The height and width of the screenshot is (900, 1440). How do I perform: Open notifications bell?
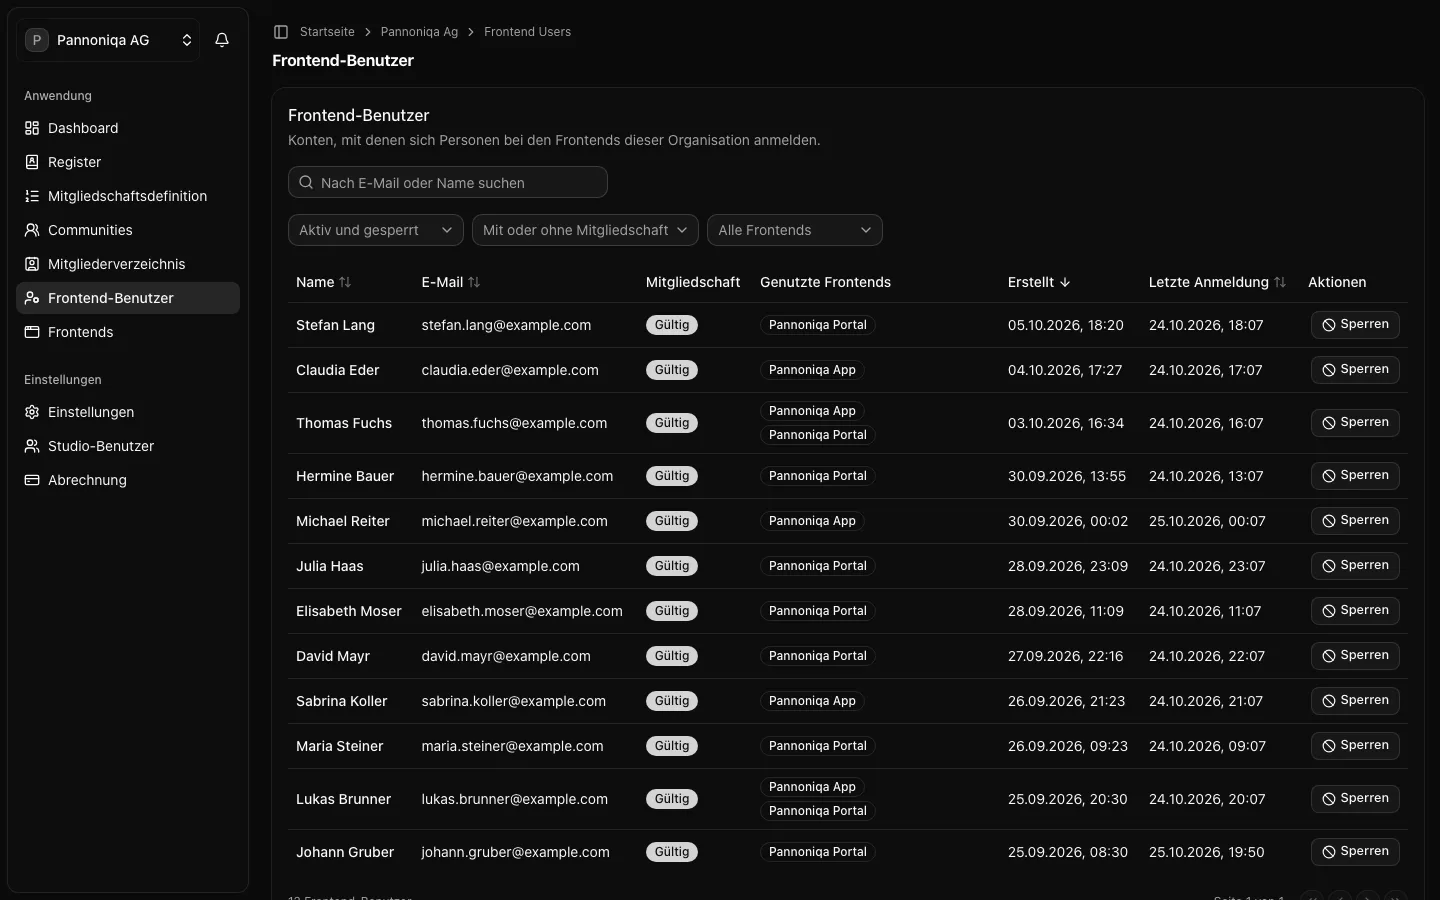click(x=222, y=40)
